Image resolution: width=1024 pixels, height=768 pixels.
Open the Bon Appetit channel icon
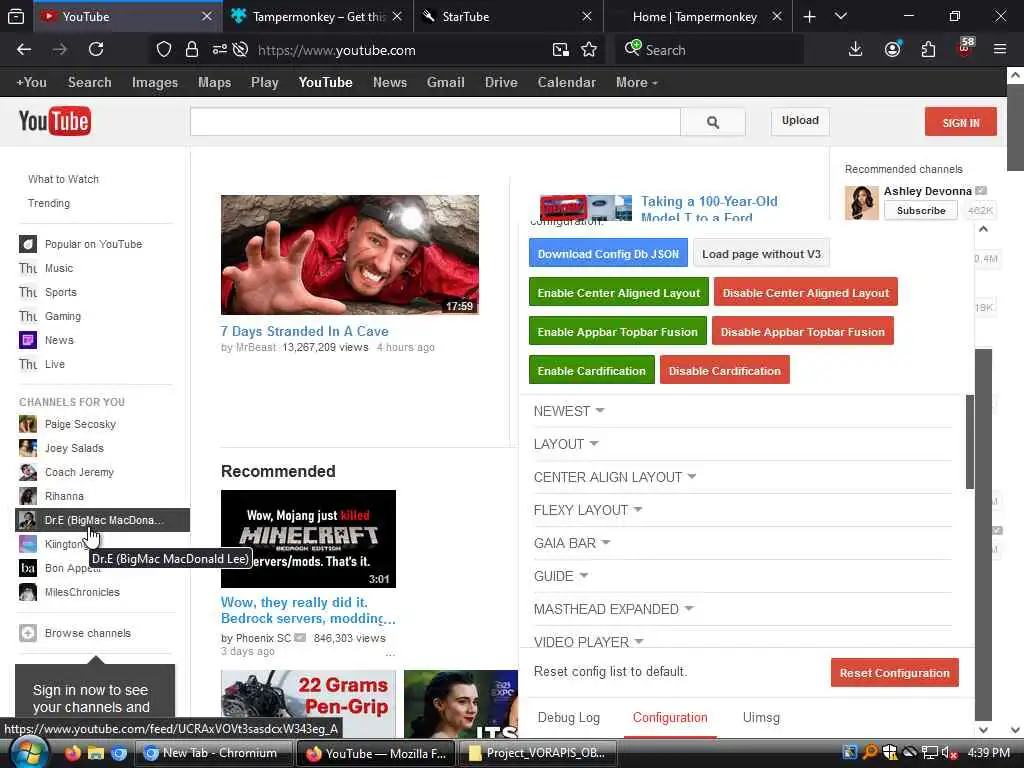click(x=27, y=568)
